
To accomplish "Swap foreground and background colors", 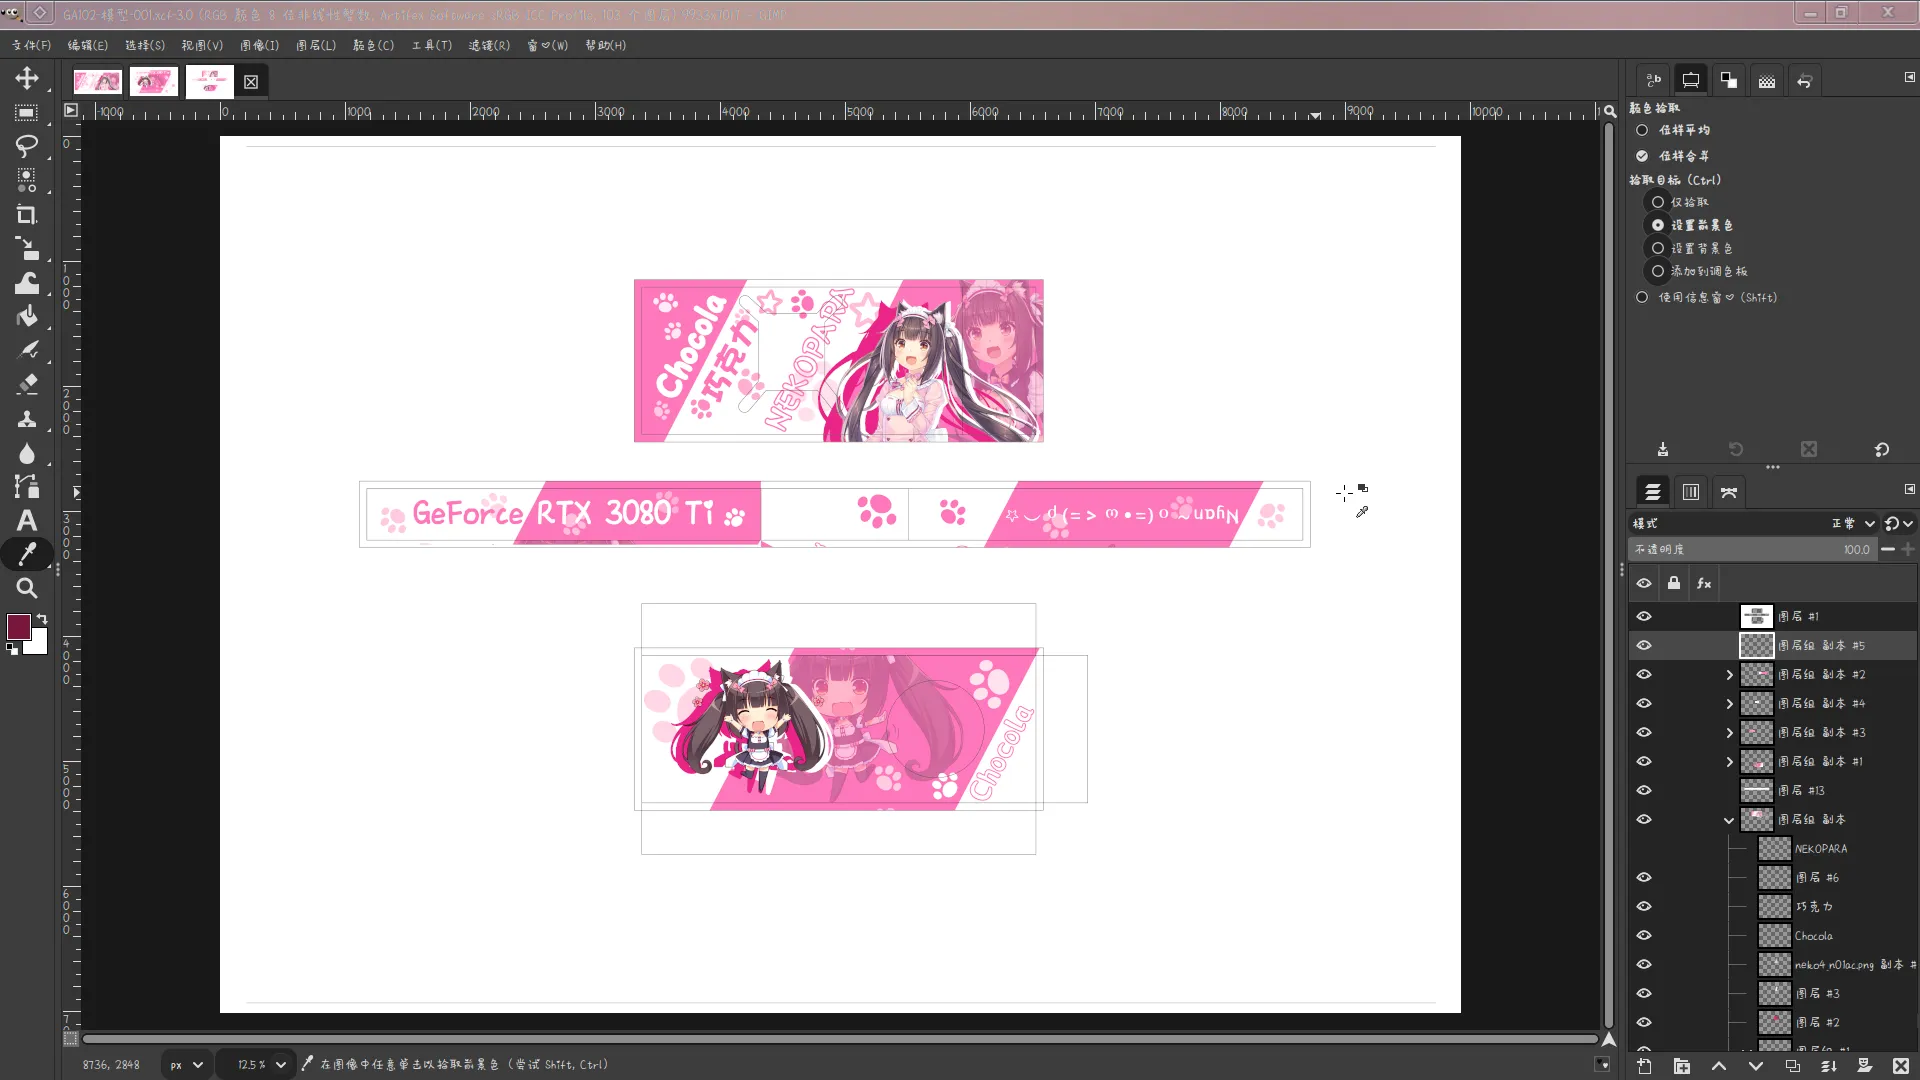I will (42, 619).
